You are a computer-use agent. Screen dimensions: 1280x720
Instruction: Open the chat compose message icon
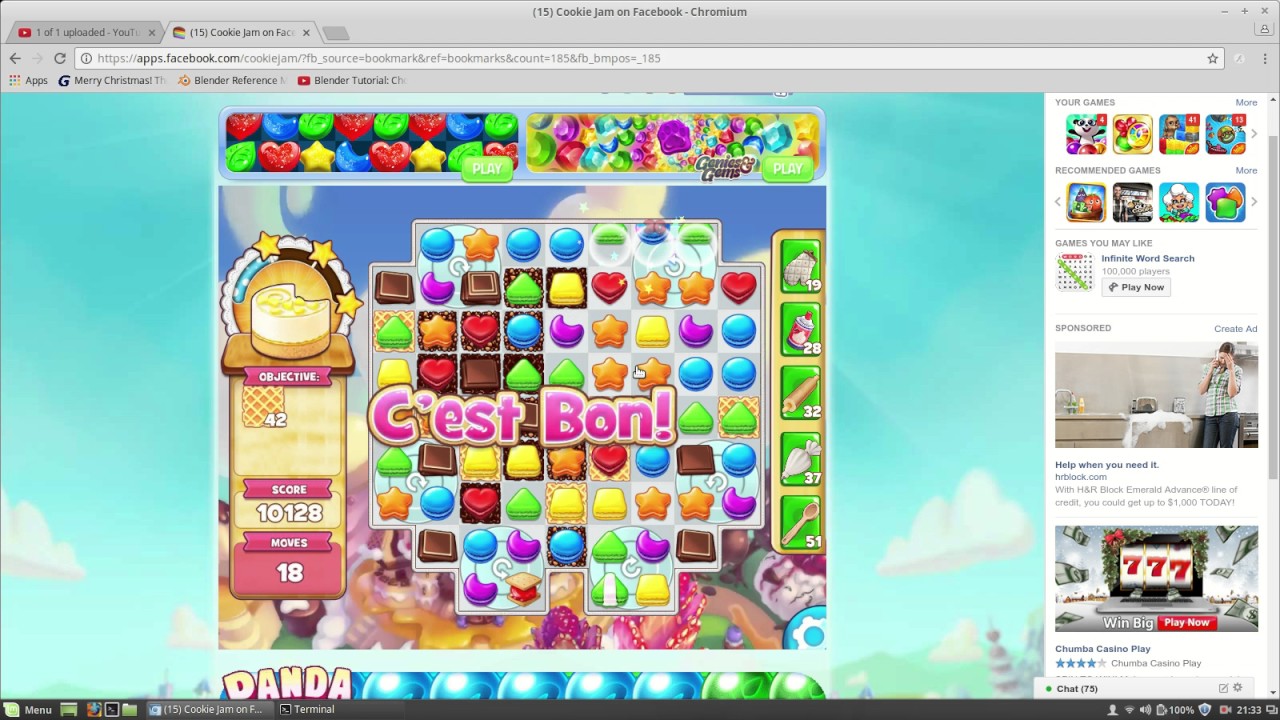1223,688
